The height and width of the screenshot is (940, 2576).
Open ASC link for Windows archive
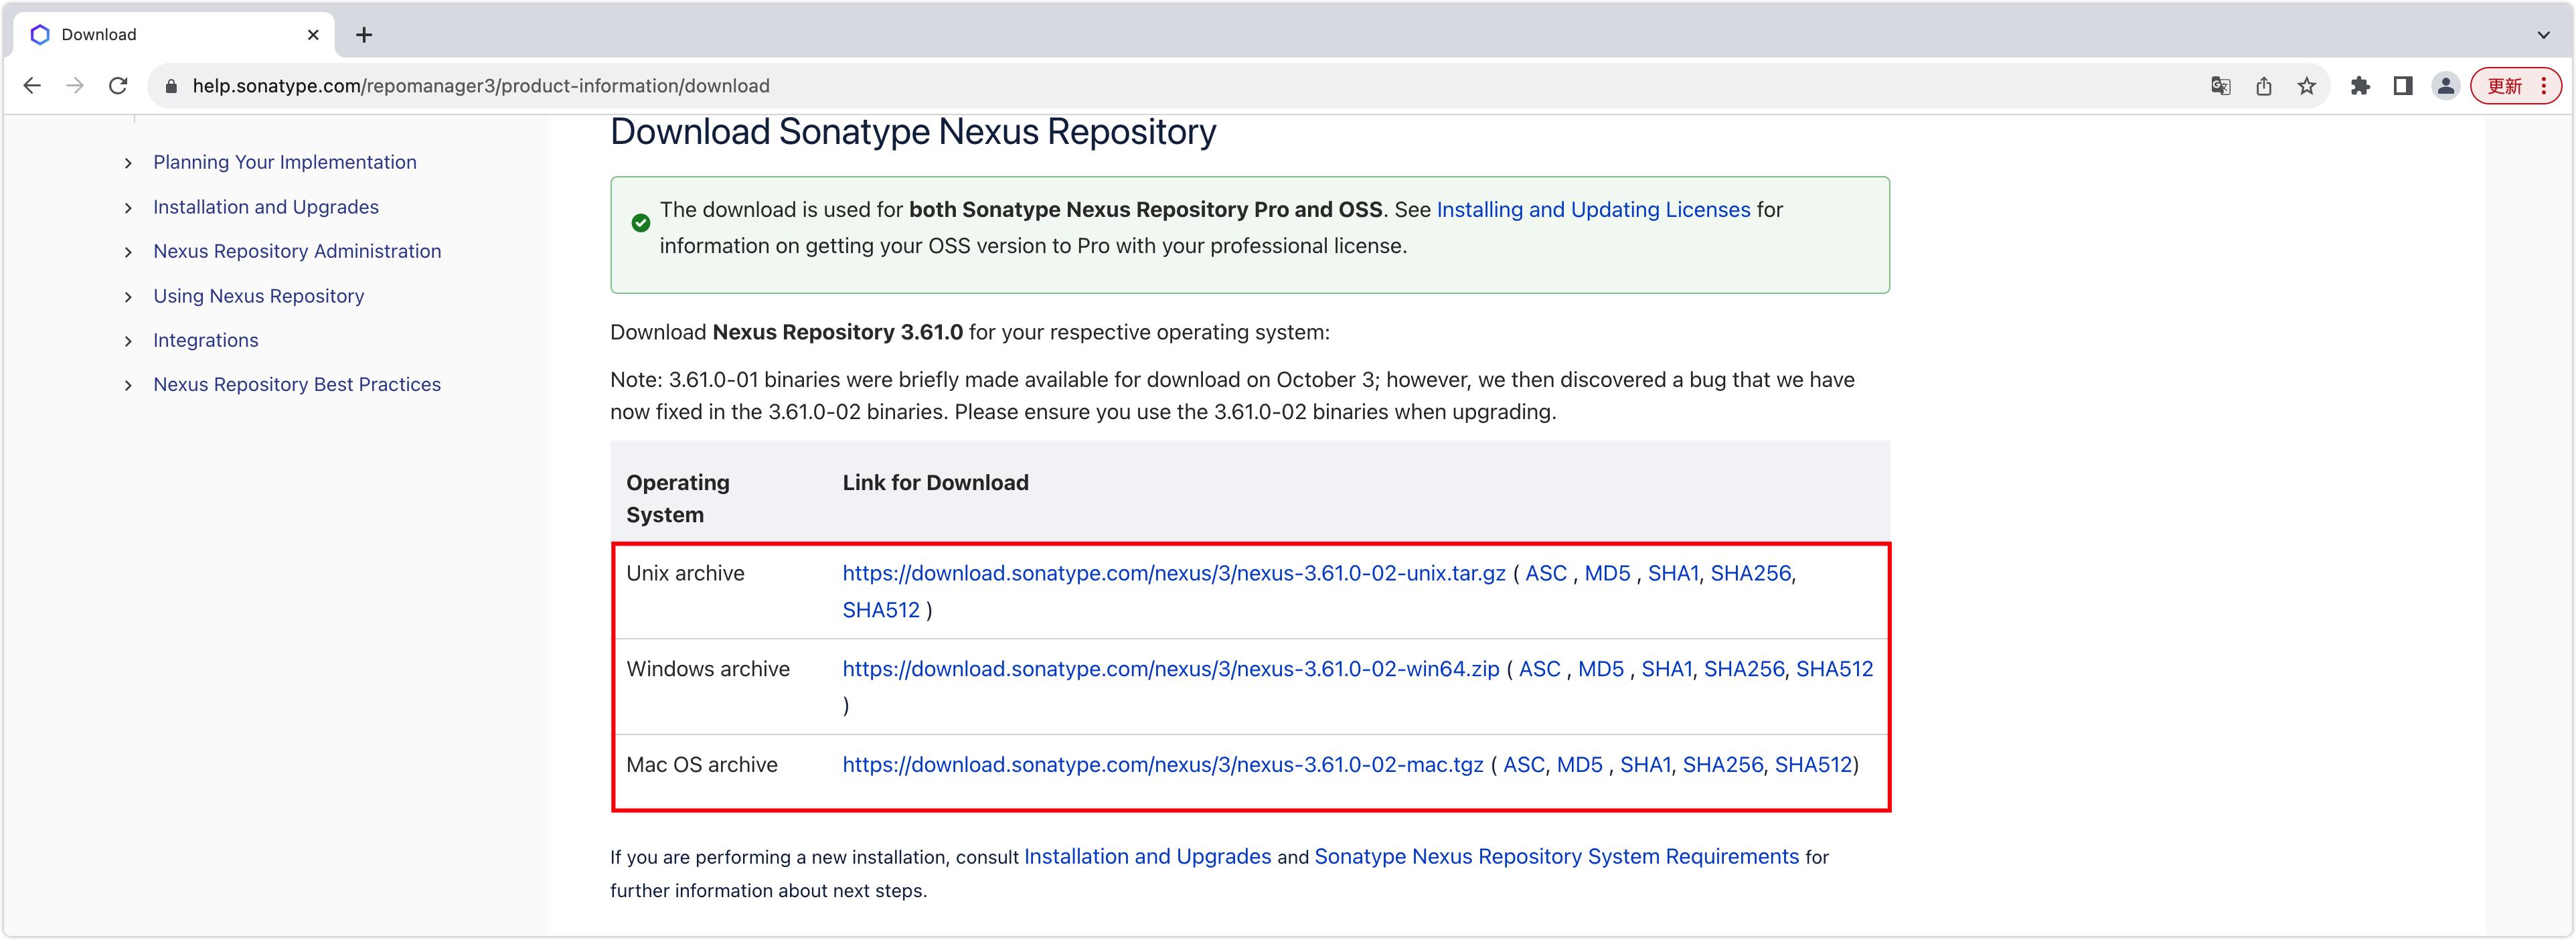(1540, 669)
